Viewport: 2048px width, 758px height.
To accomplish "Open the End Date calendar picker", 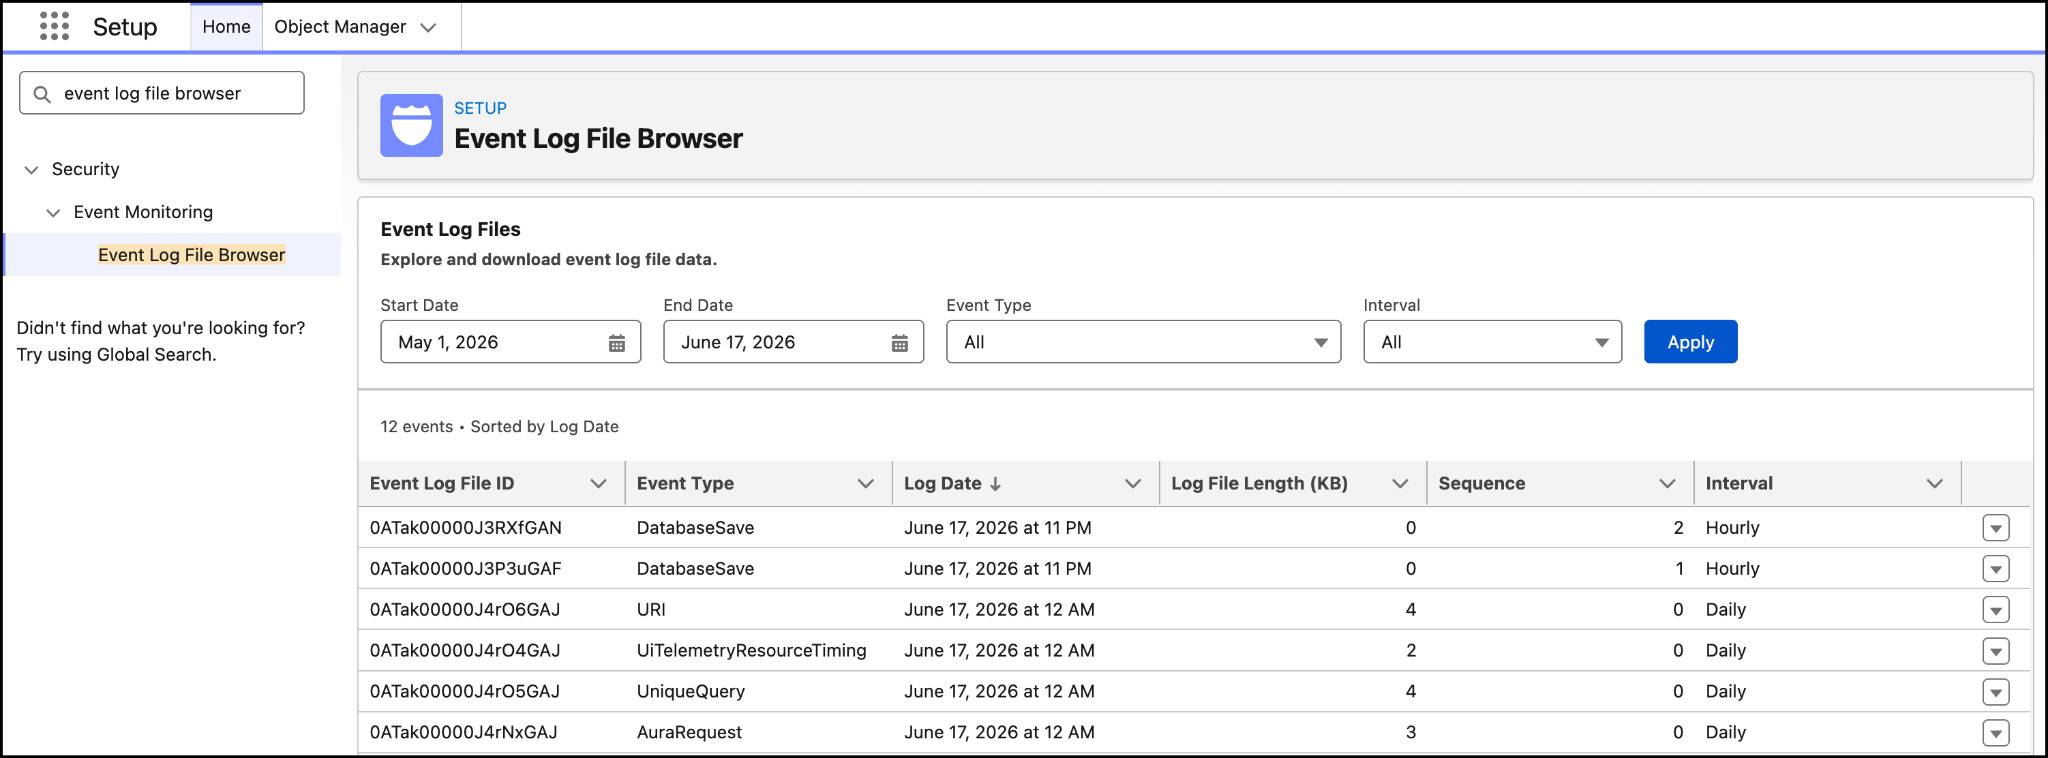I will [900, 343].
